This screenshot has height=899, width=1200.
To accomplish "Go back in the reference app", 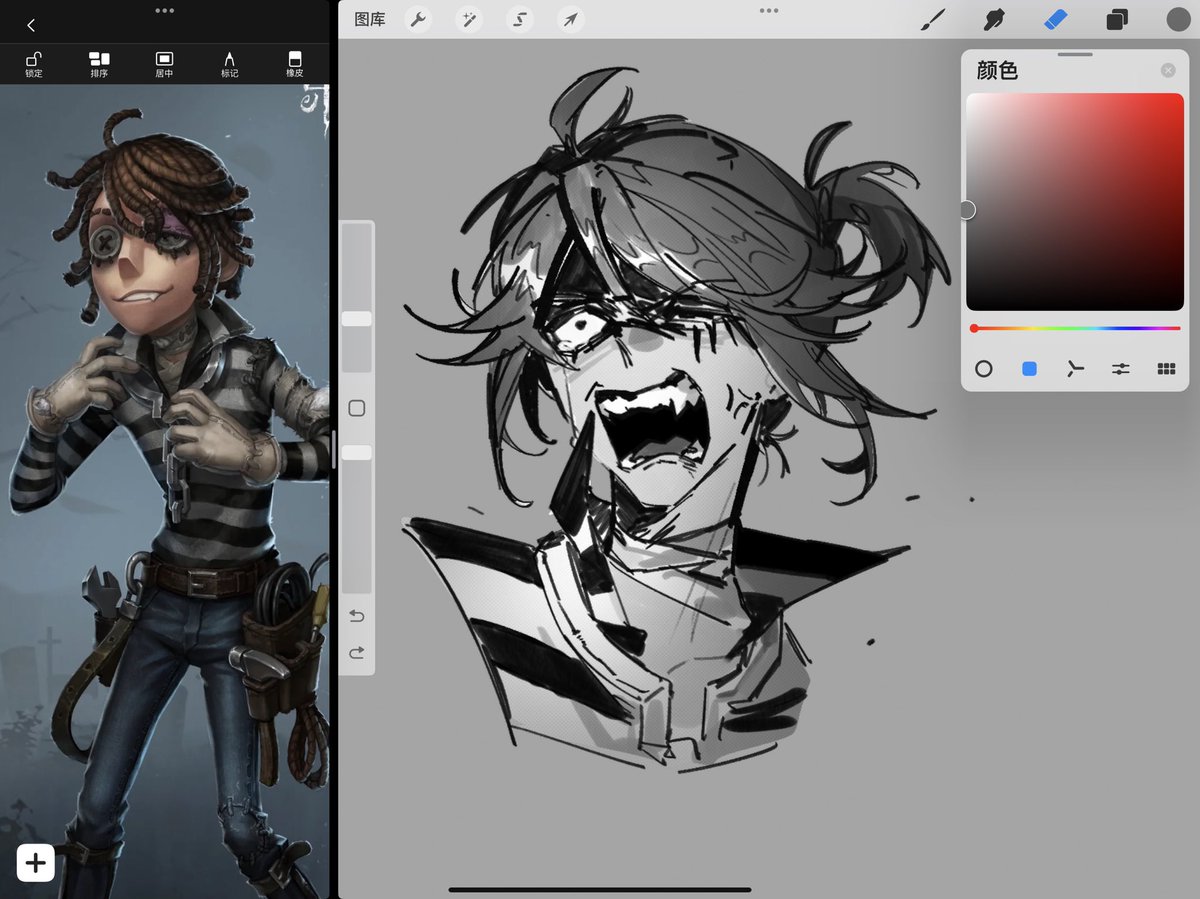I will tap(31, 25).
